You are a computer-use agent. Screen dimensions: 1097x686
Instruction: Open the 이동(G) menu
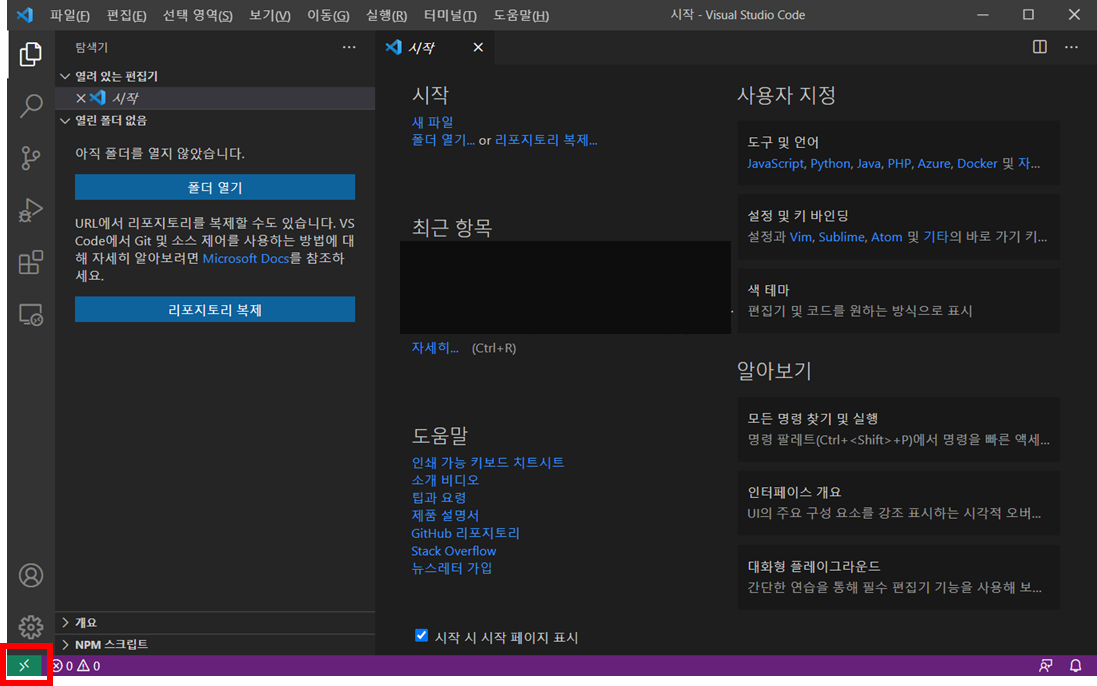click(328, 15)
